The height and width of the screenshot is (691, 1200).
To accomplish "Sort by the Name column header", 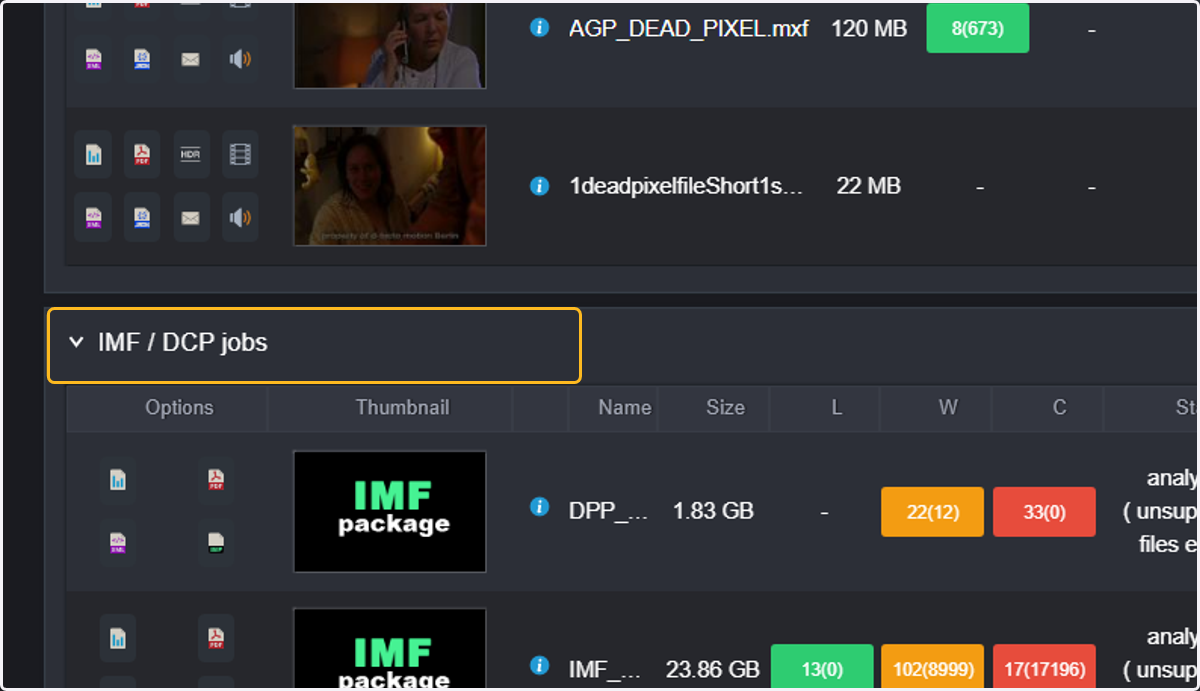I will click(x=625, y=408).
